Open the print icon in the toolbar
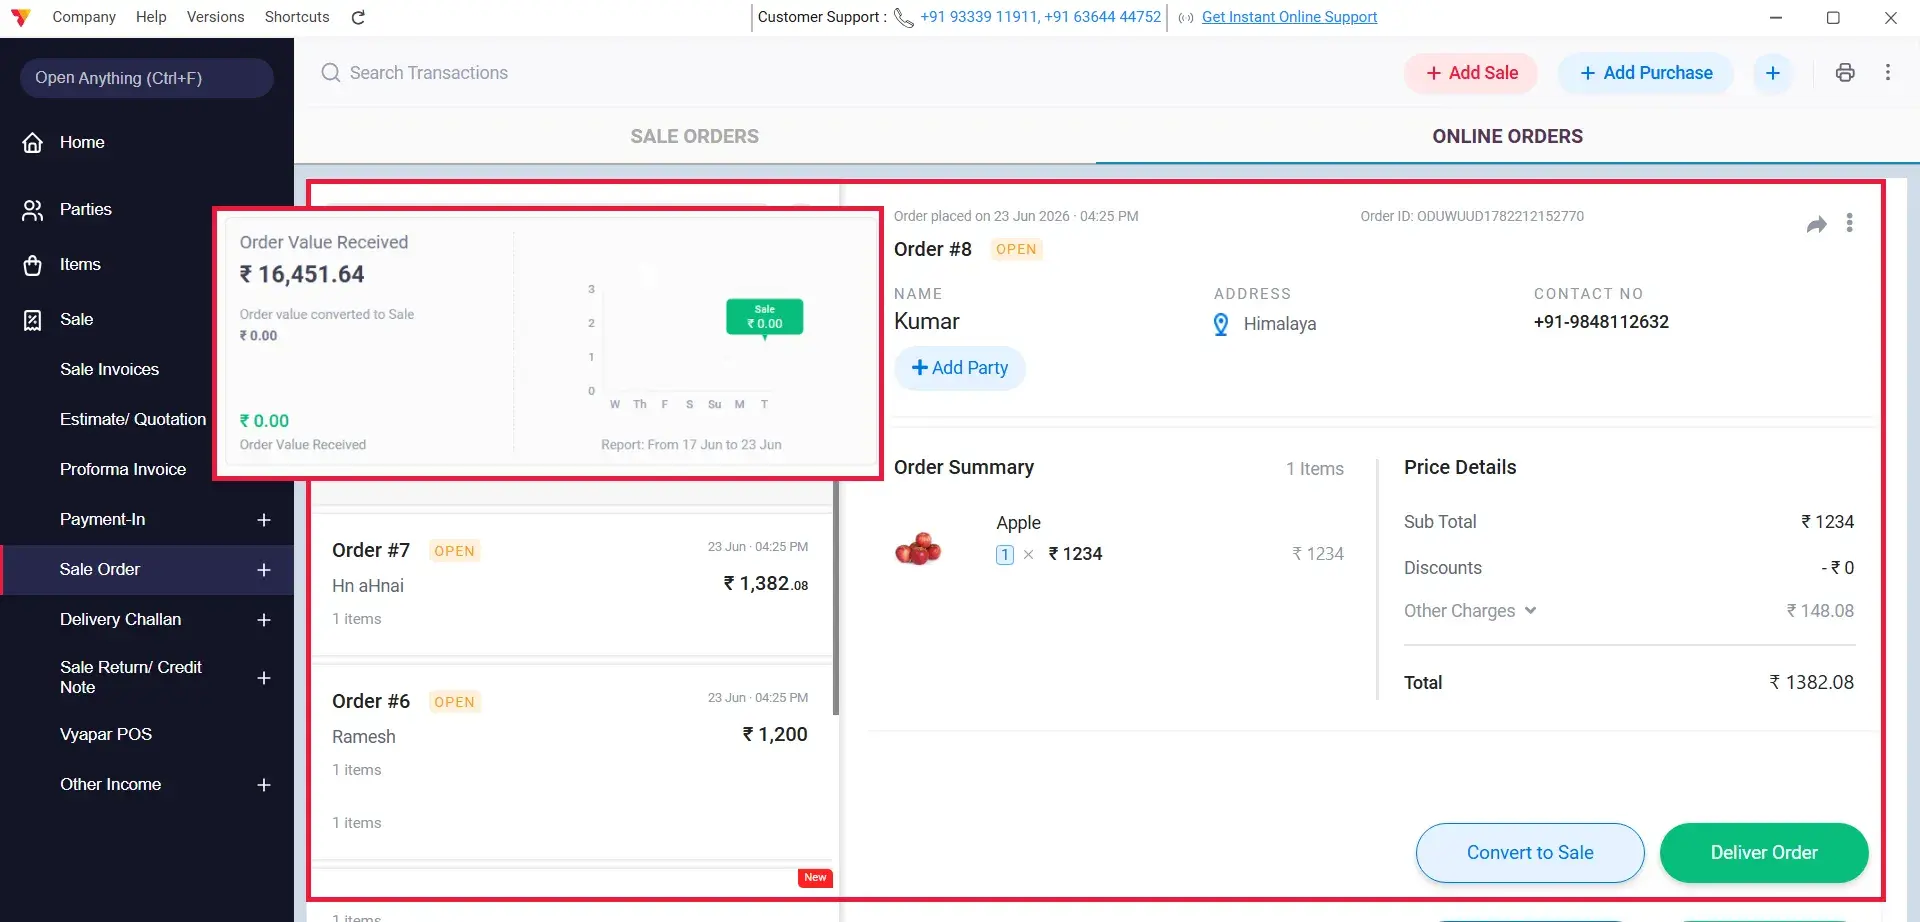Viewport: 1920px width, 922px height. tap(1845, 73)
